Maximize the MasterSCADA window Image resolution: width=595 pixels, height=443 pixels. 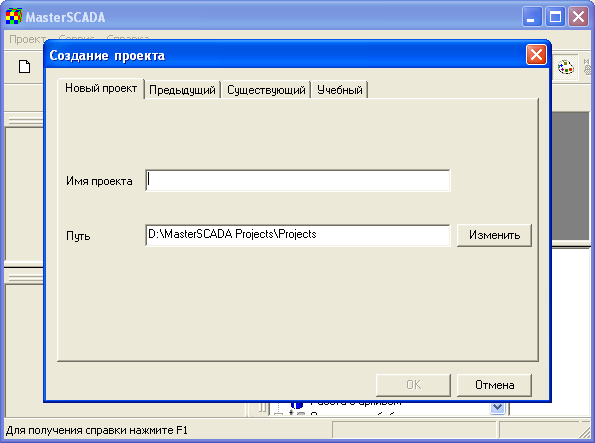[x=555, y=17]
